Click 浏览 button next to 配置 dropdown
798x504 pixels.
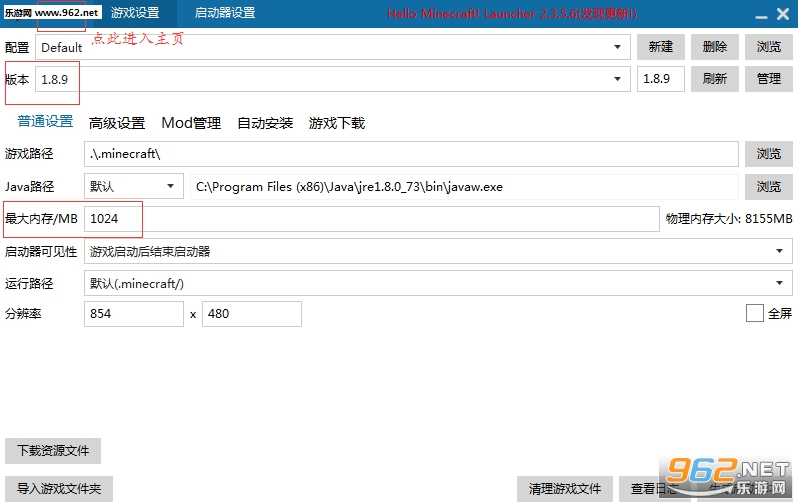coord(768,47)
